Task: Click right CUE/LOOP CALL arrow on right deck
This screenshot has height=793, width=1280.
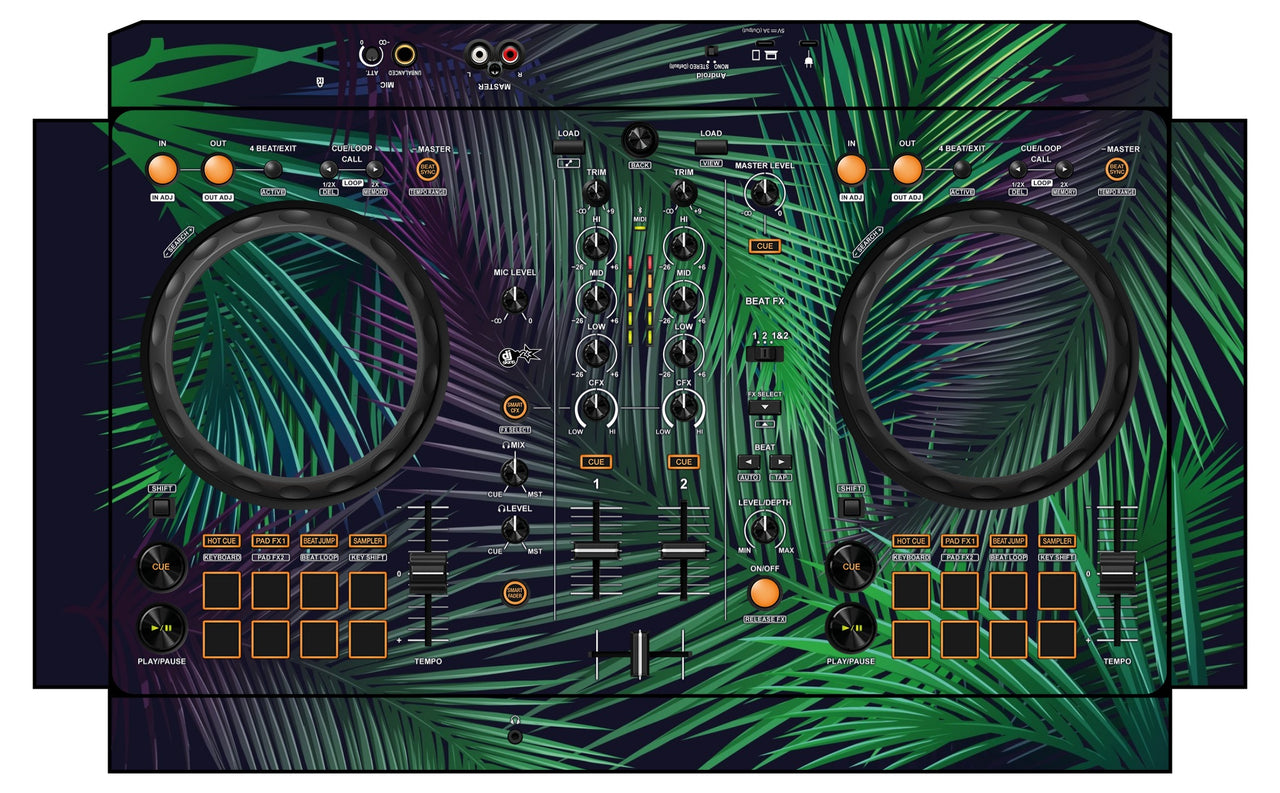Action: click(1064, 169)
